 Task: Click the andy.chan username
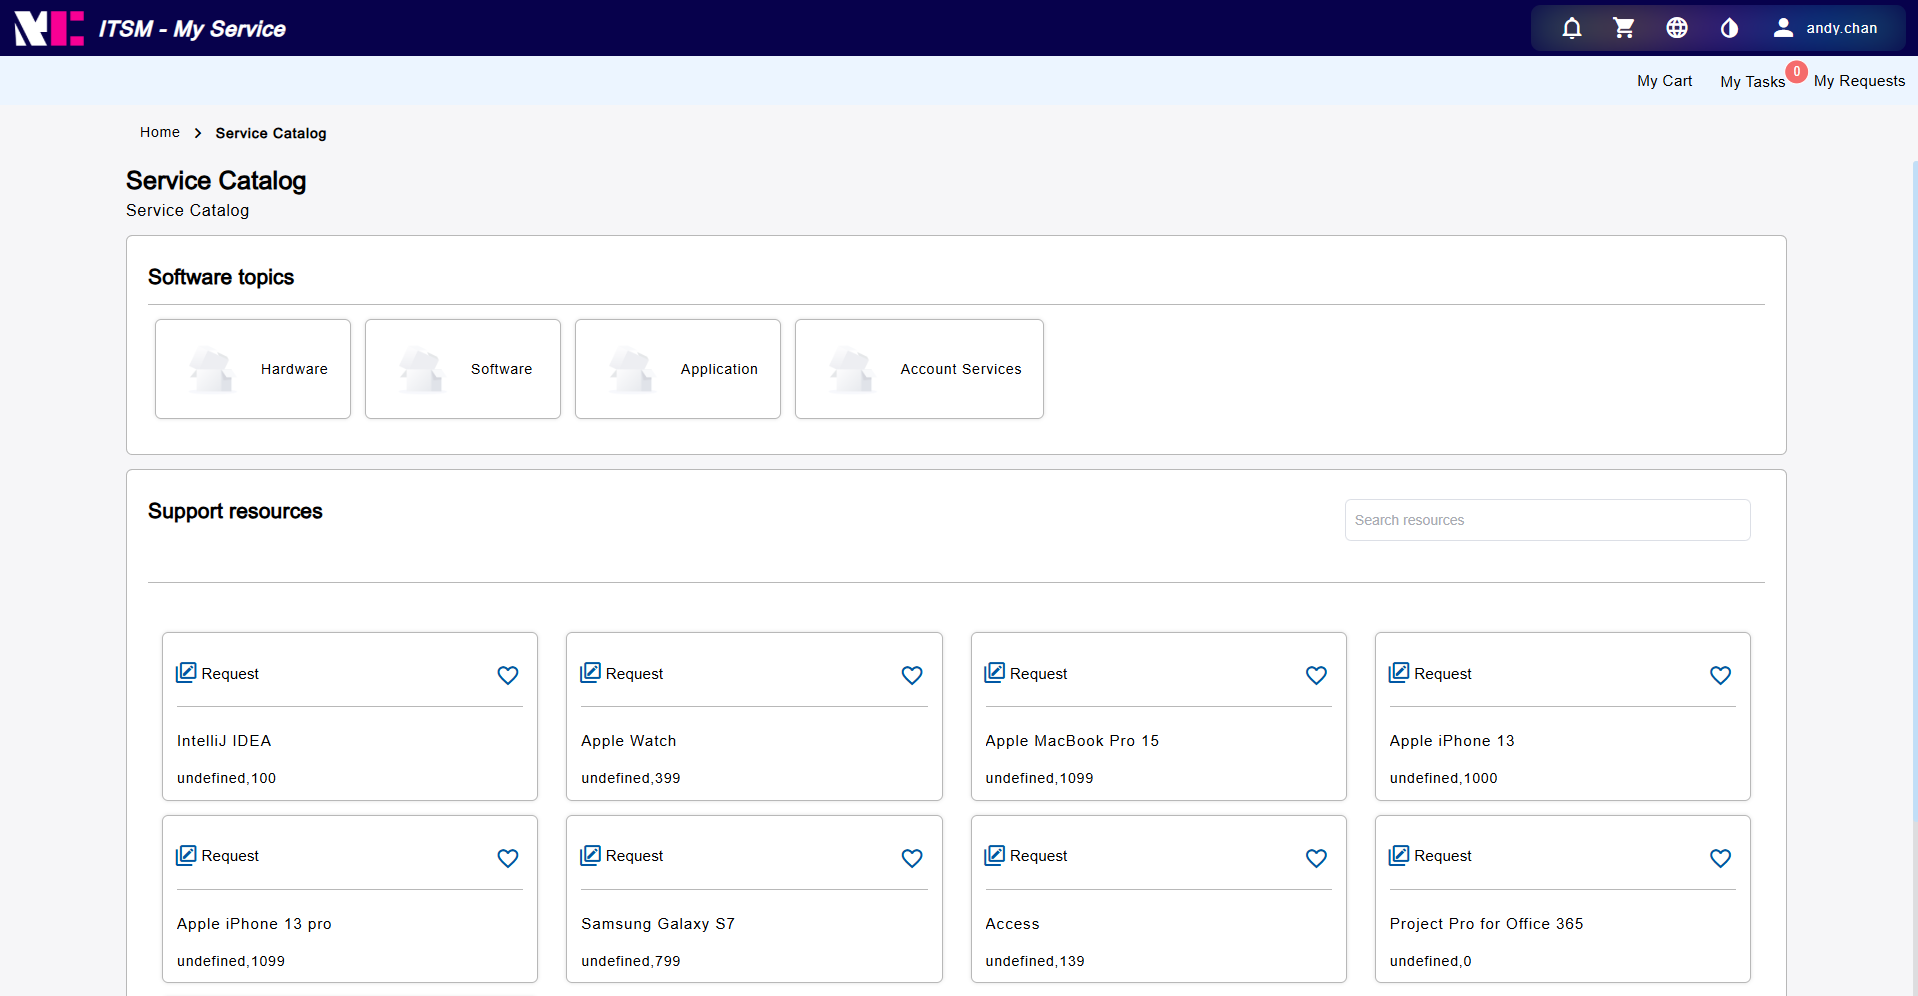pos(1841,28)
